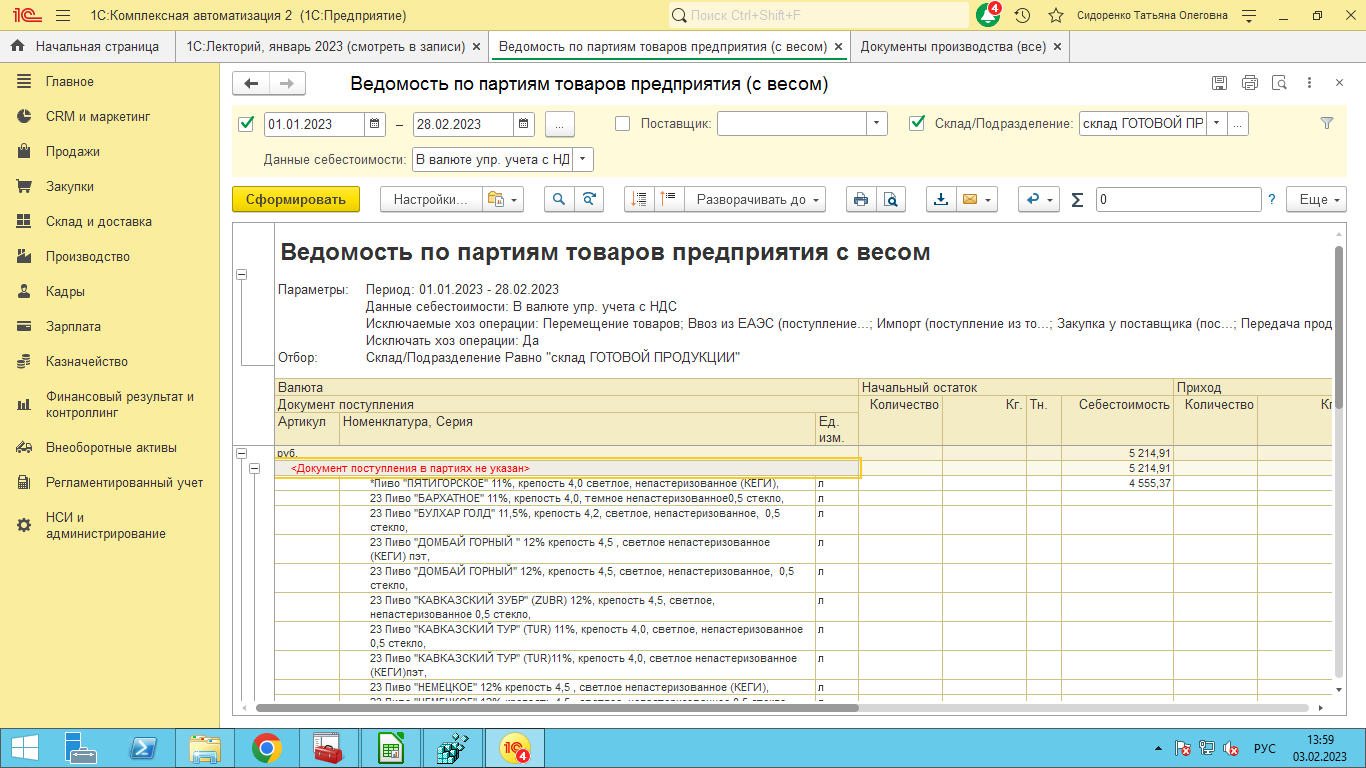Open email send options arrow
Viewport: 1366px width, 768px height.
[x=990, y=199]
